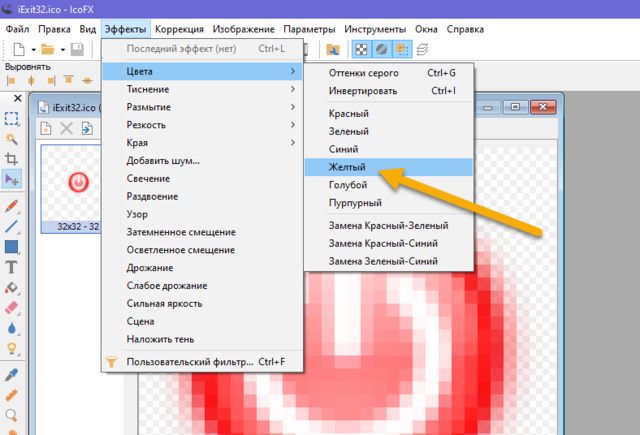Open the dropdown arrow beside Open folder
Image resolution: width=640 pixels, height=435 pixels.
click(62, 50)
